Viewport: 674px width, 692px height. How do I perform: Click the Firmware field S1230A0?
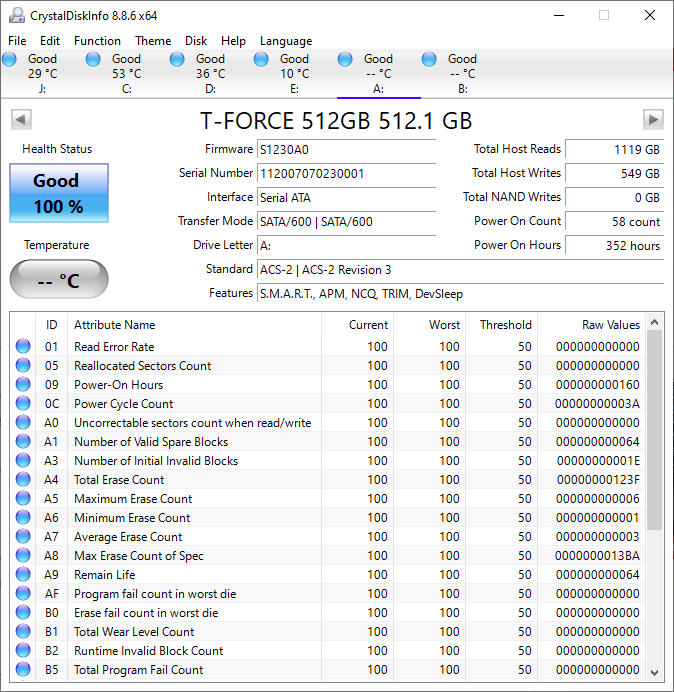pos(346,150)
